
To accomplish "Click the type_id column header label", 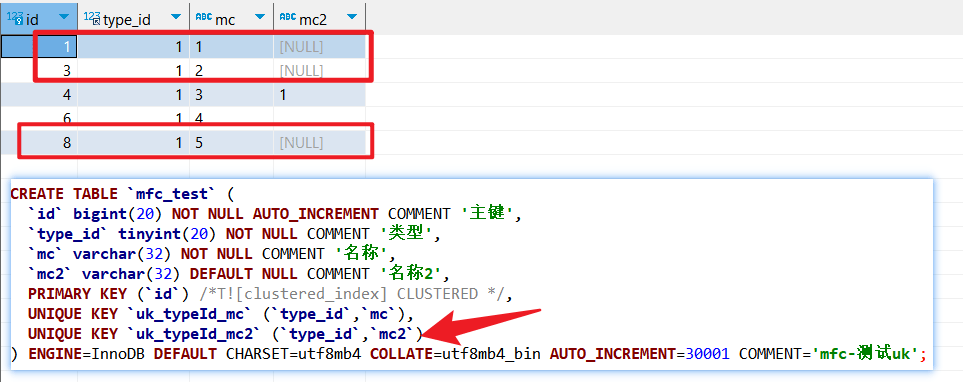I will tap(127, 20).
